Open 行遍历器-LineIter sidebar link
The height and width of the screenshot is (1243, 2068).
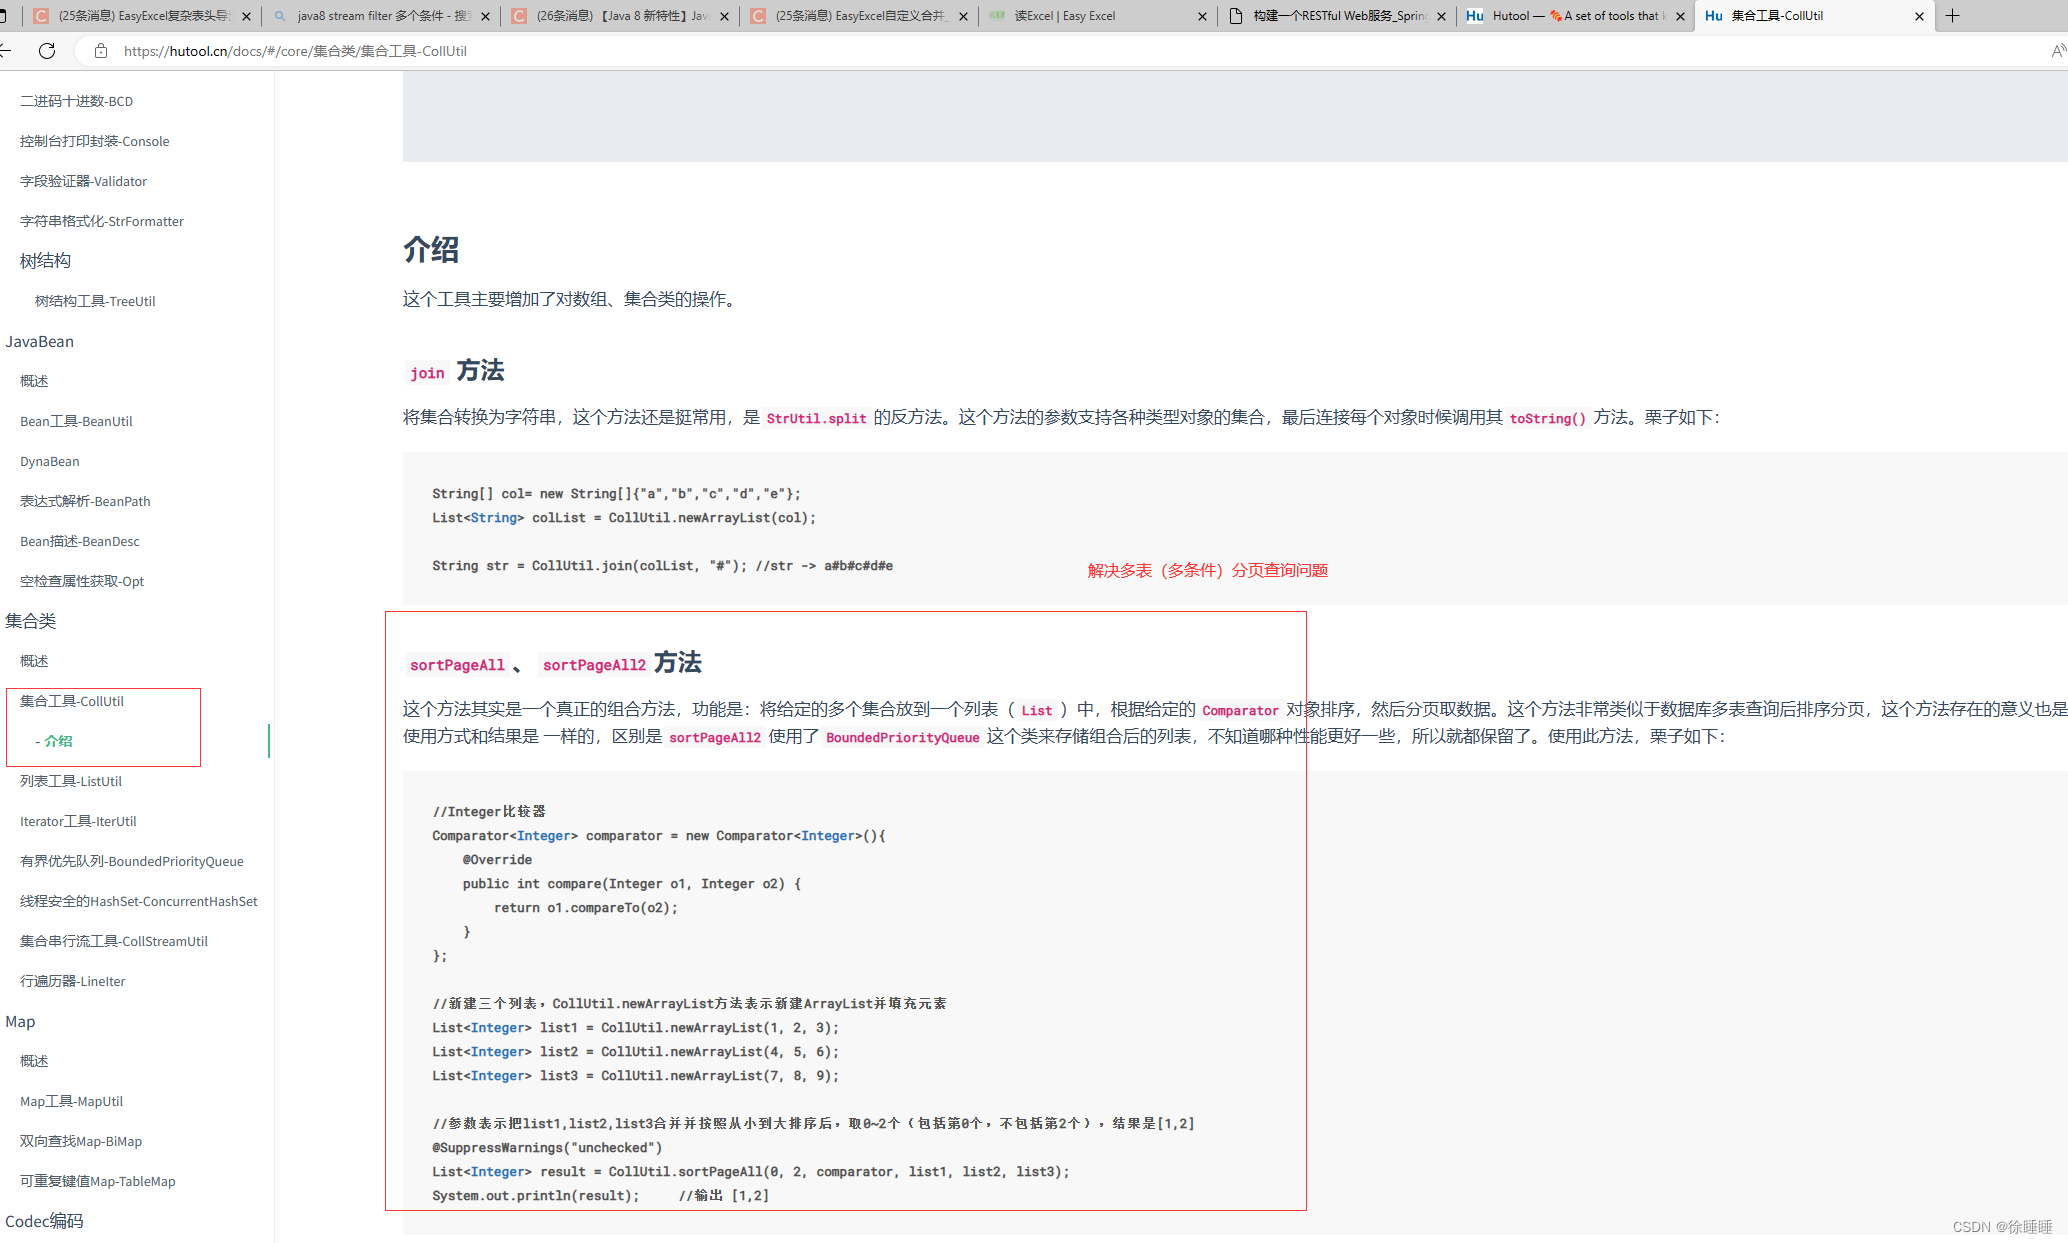(x=73, y=981)
